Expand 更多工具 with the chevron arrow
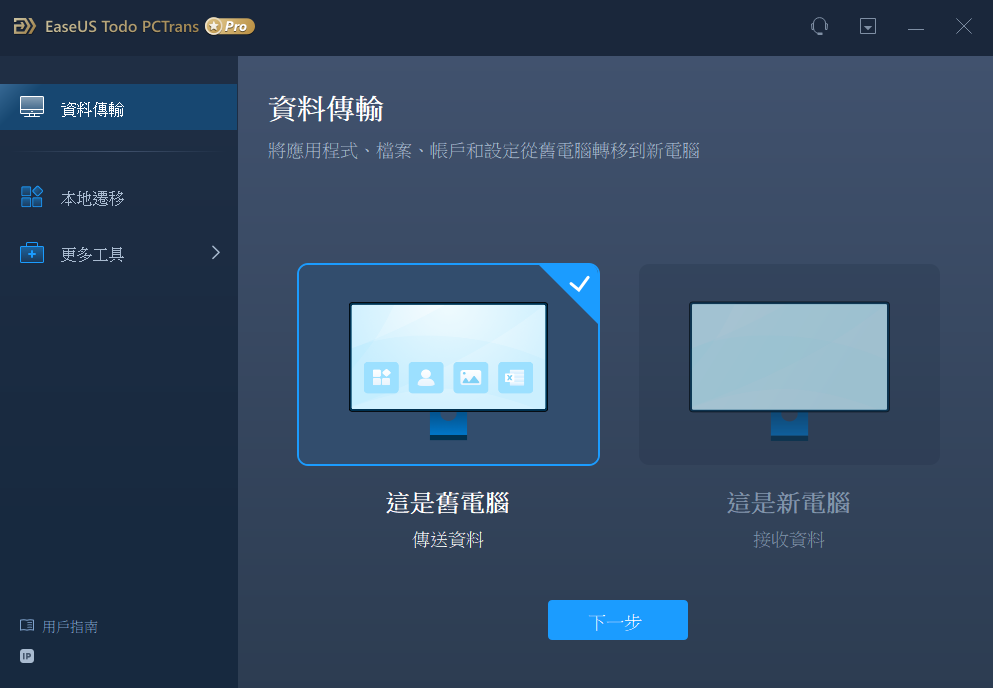Viewport: 993px width, 688px height. 216,253
